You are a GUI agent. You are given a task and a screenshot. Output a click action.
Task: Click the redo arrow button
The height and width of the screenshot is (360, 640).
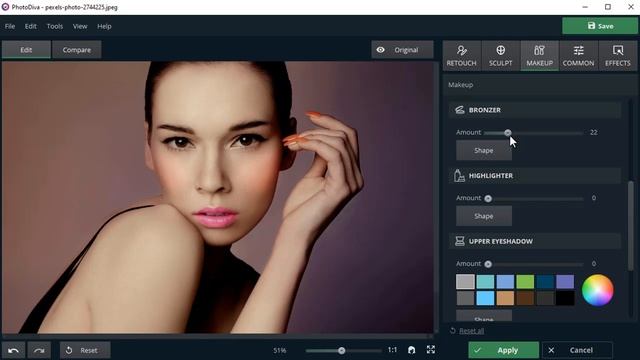click(x=39, y=350)
